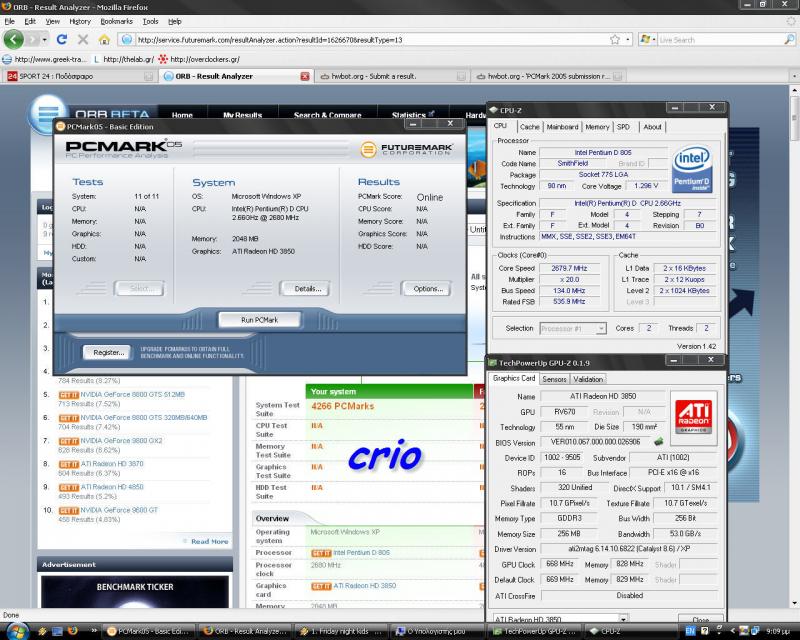Viewport: 800px width, 640px height.
Task: Click inside the URL address field
Action: pos(371,39)
